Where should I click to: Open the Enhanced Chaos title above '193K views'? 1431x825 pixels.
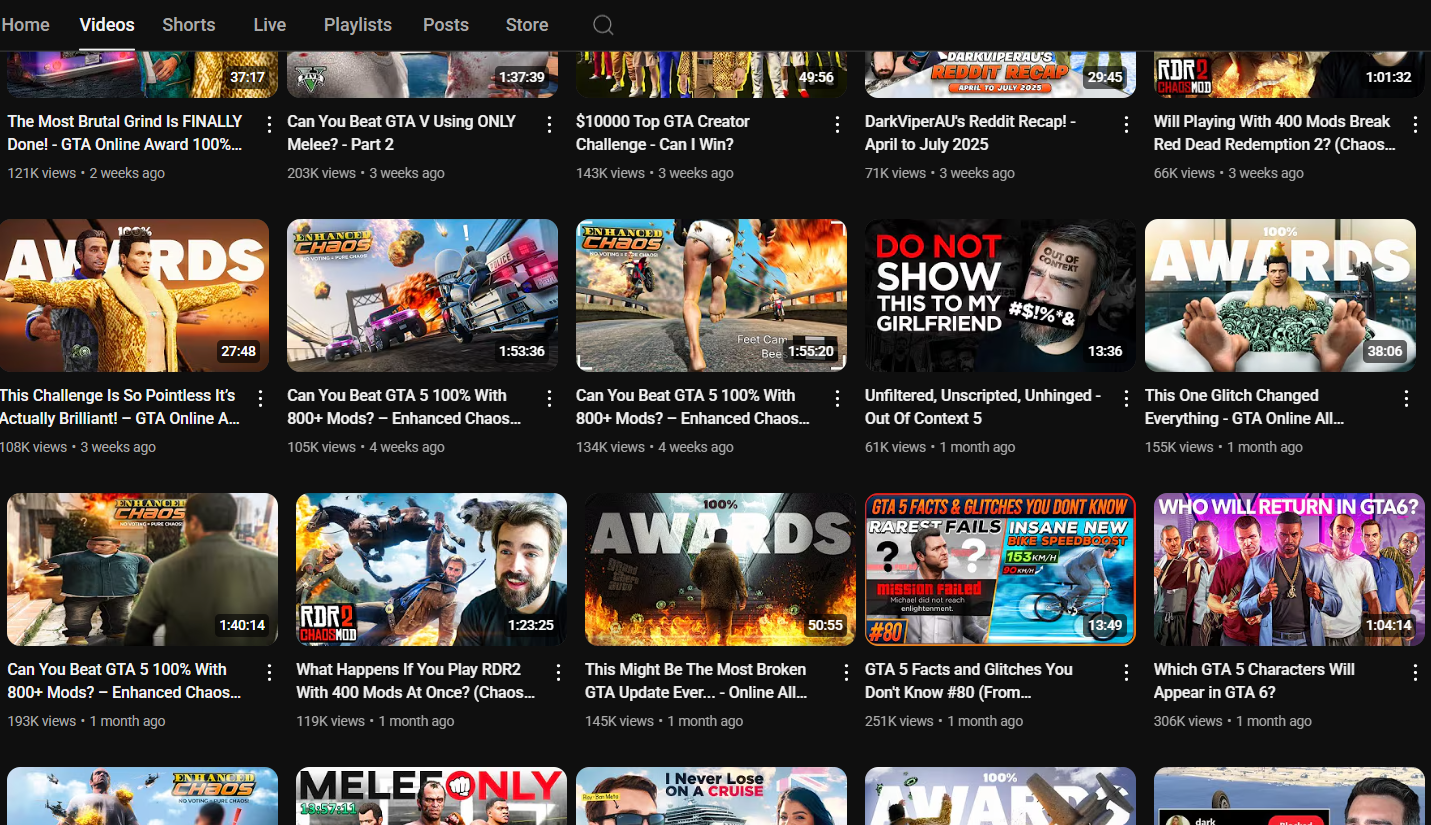125,681
